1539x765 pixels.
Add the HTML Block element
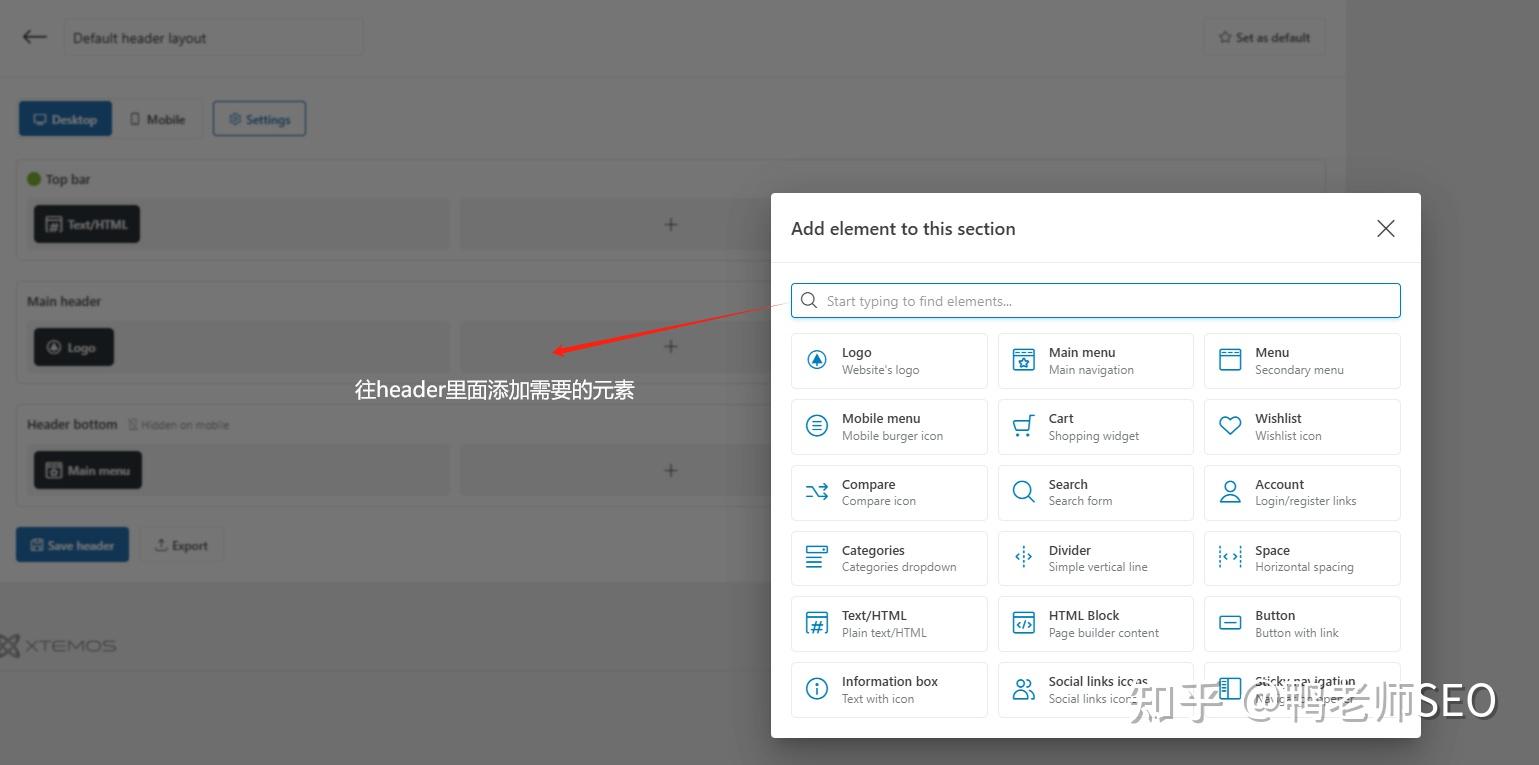1095,623
